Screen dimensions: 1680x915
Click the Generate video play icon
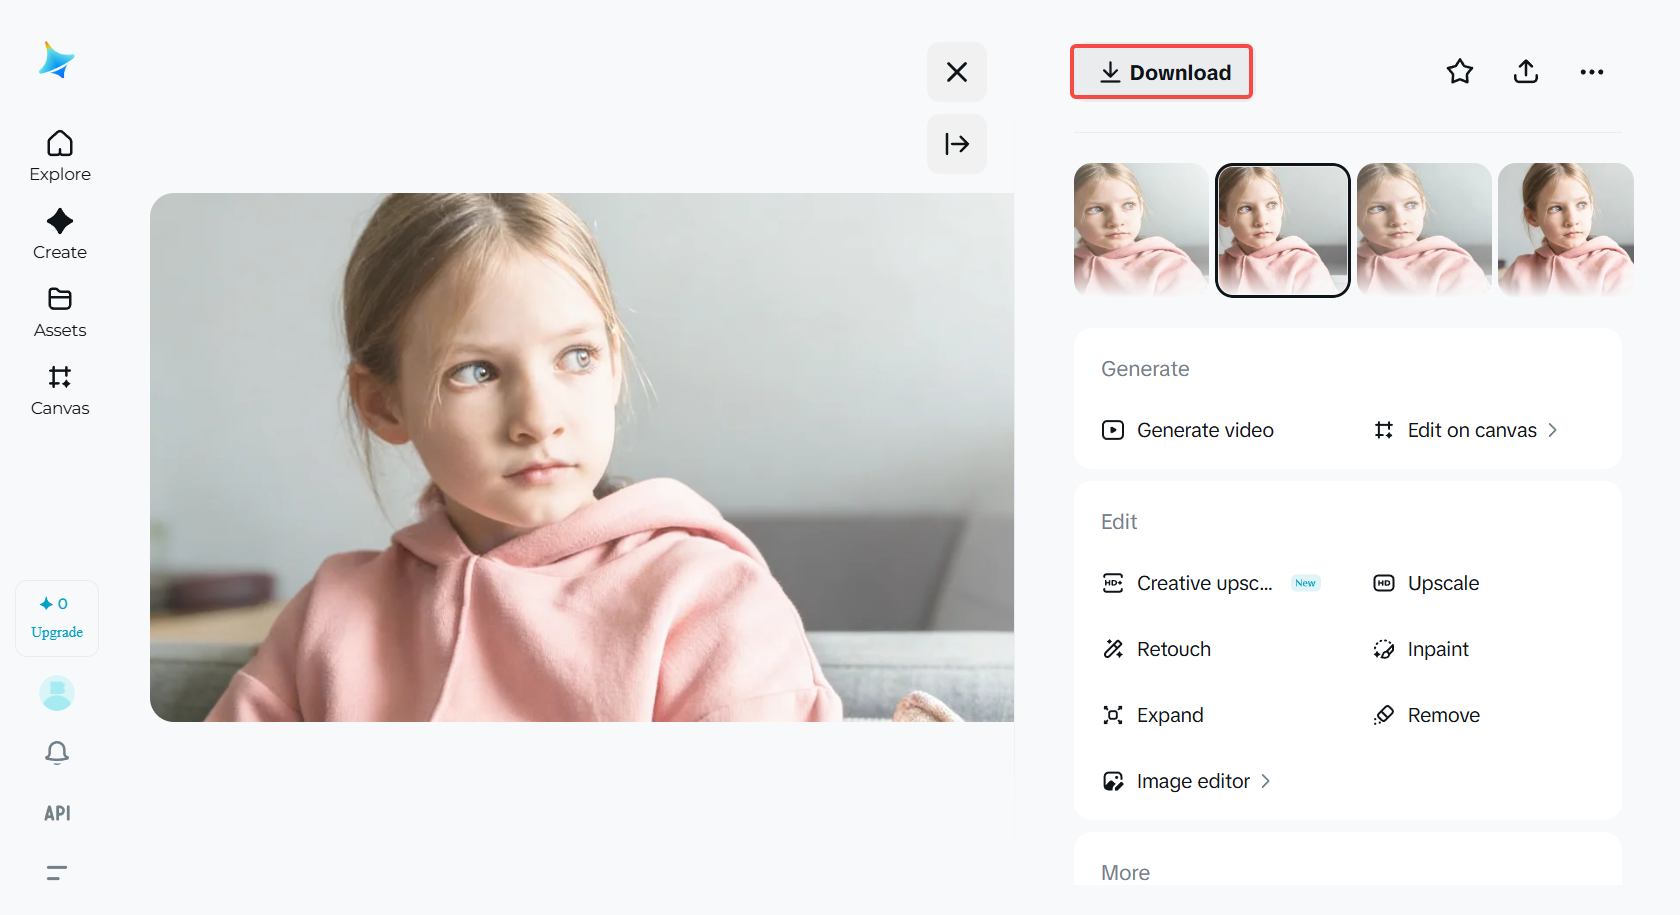pos(1113,430)
